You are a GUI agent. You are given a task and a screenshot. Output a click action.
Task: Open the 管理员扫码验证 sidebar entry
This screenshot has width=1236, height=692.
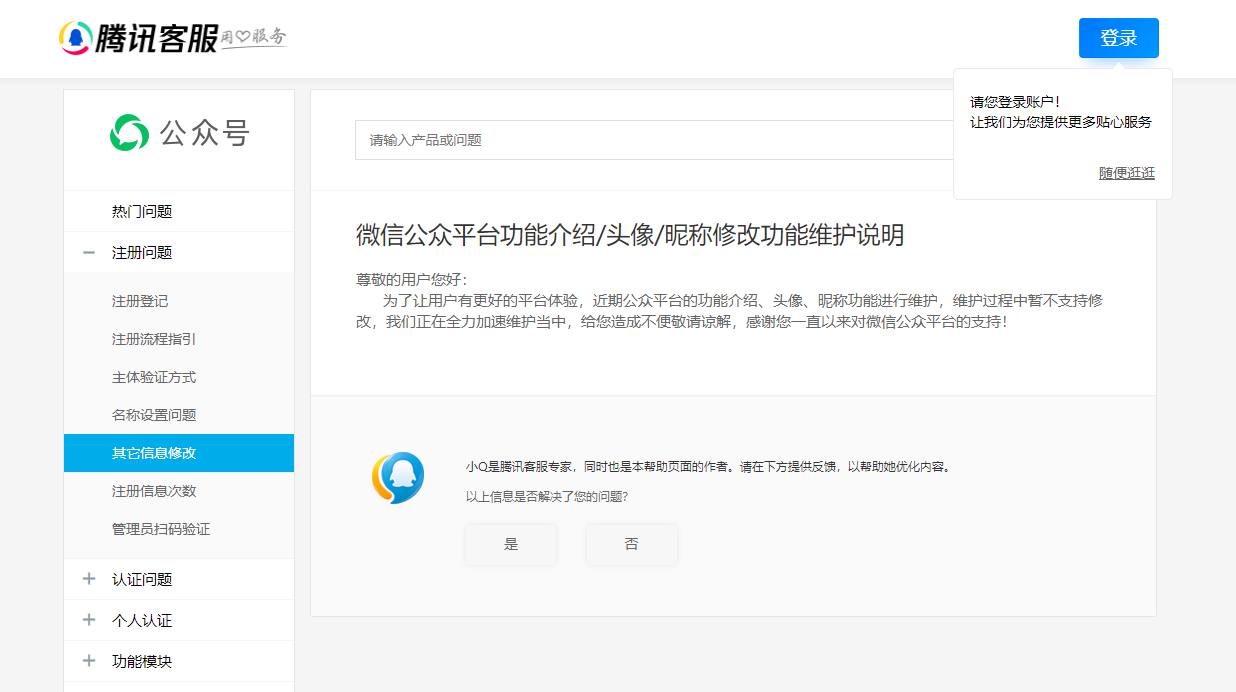click(x=161, y=529)
